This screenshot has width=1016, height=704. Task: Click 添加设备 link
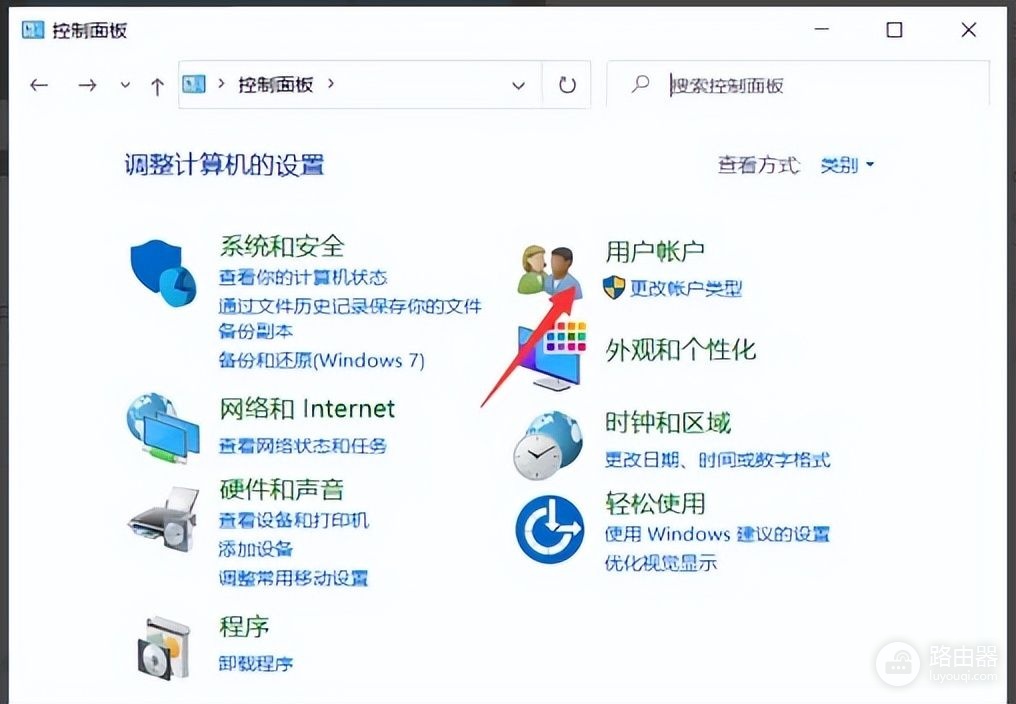pyautogui.click(x=256, y=549)
